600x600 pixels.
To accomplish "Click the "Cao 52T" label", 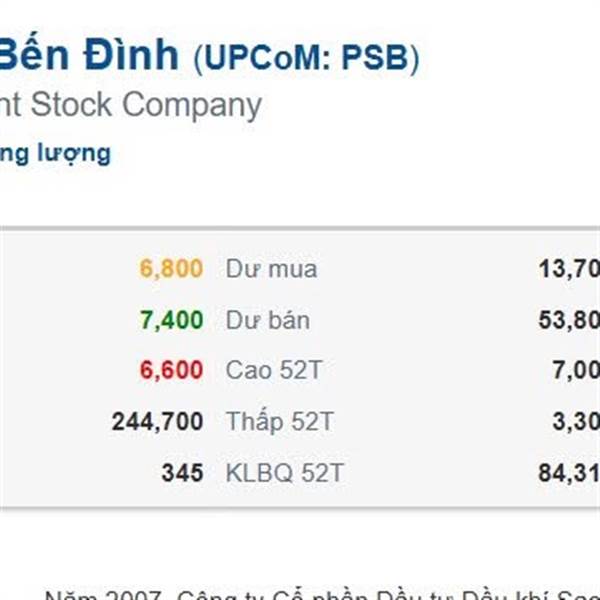I will tap(274, 371).
